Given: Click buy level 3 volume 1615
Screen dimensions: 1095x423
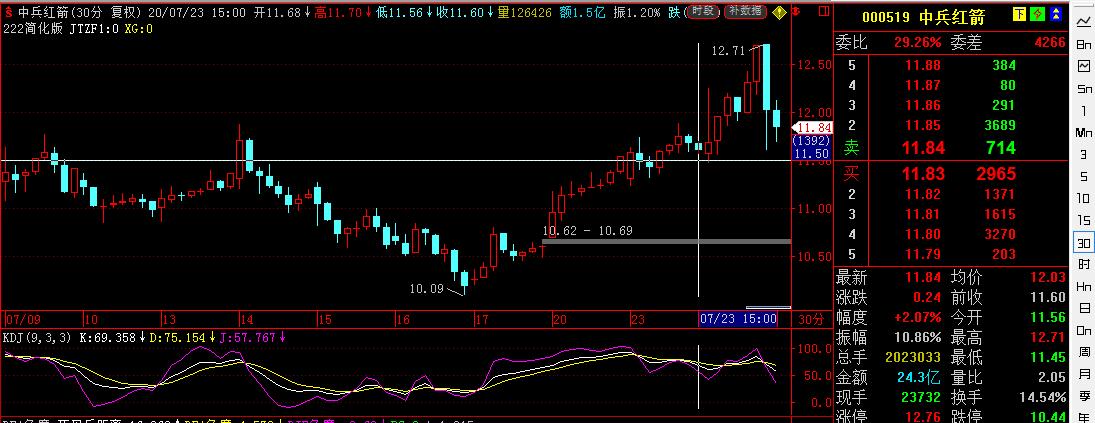Looking at the screenshot, I should pyautogui.click(x=998, y=215).
